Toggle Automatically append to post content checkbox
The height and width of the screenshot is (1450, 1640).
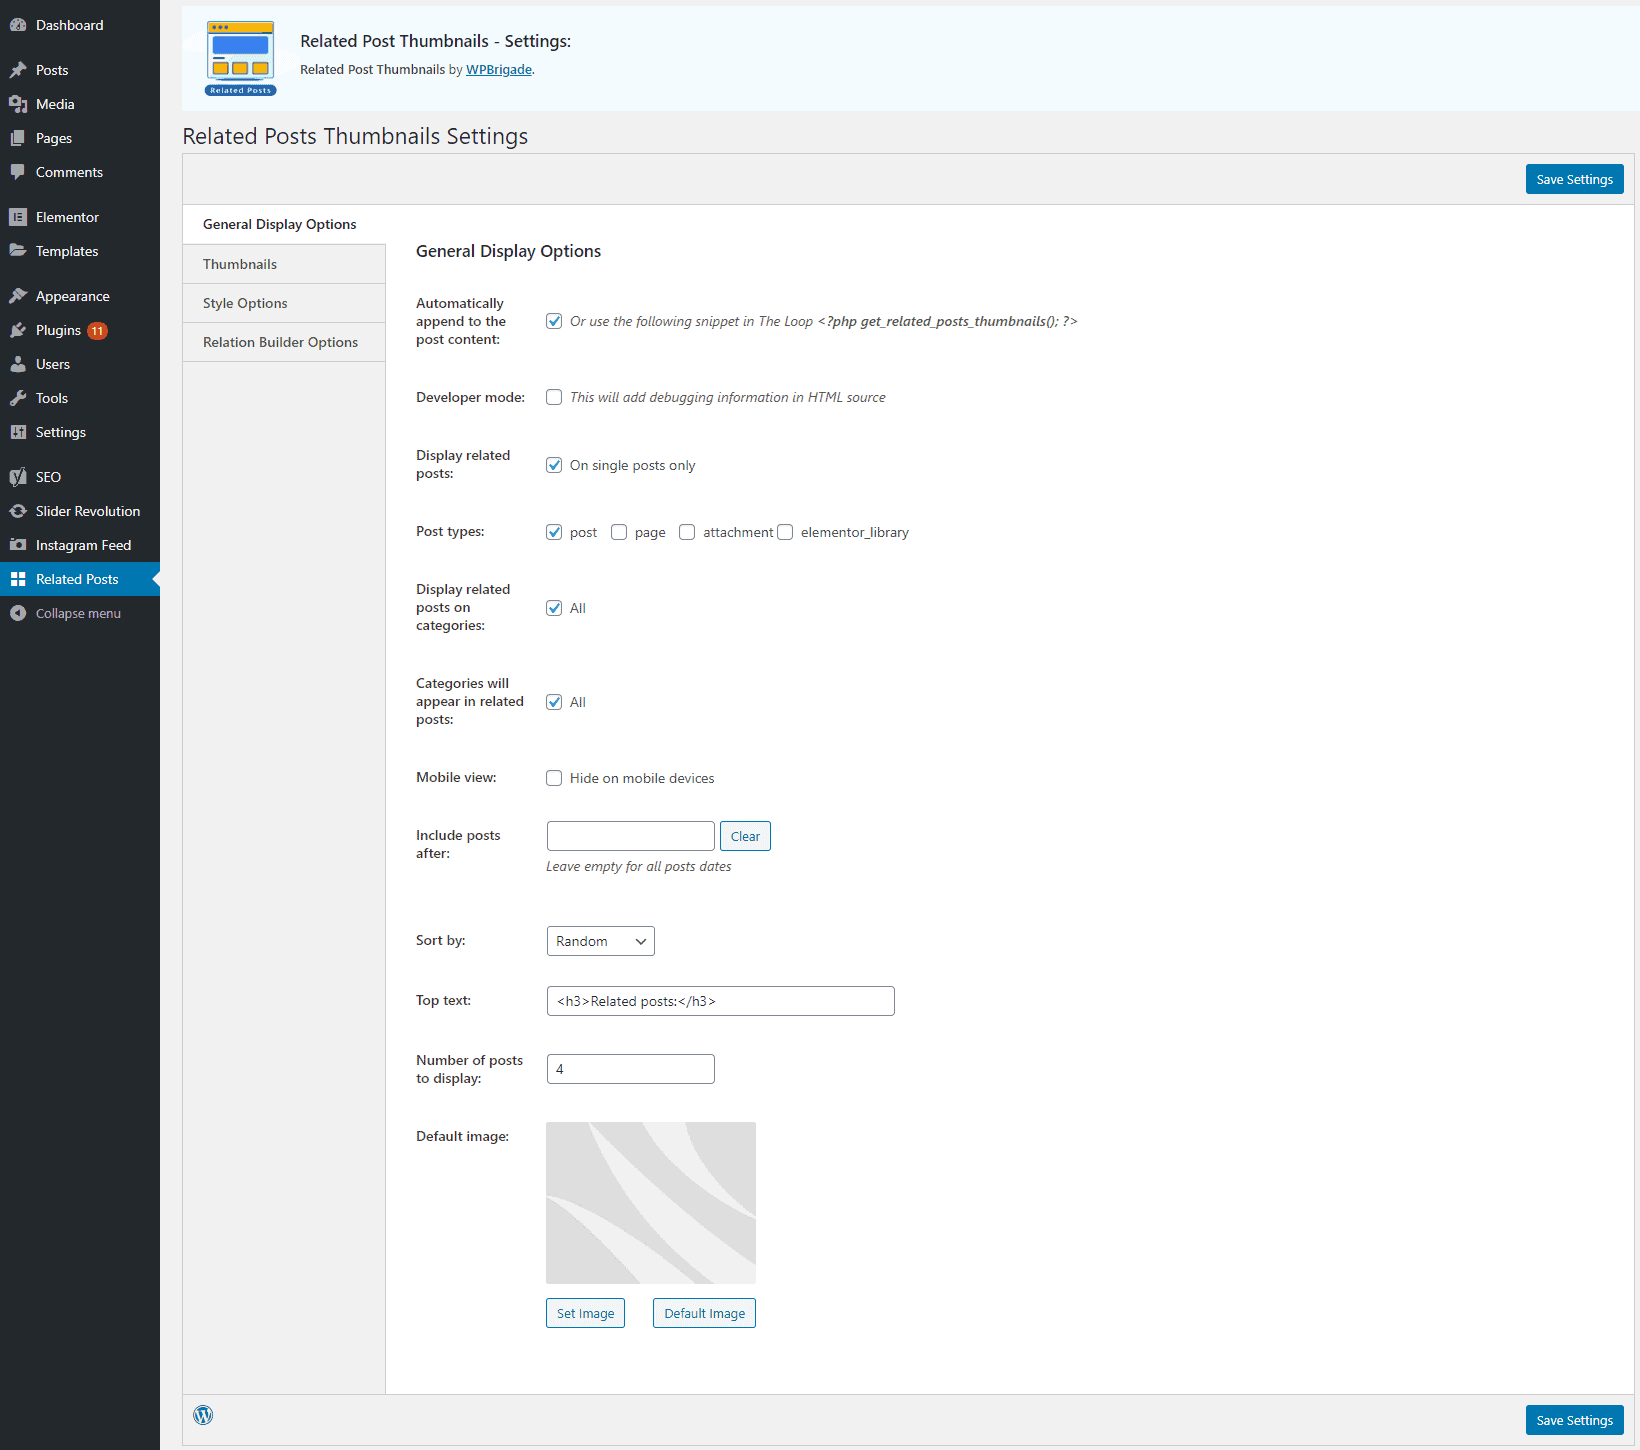[554, 321]
